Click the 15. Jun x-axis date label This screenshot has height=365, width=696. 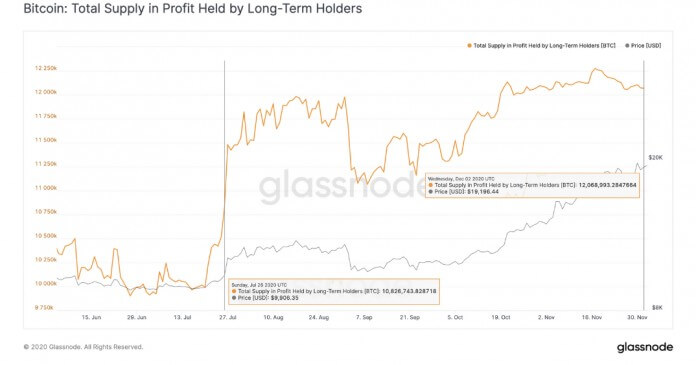91,317
